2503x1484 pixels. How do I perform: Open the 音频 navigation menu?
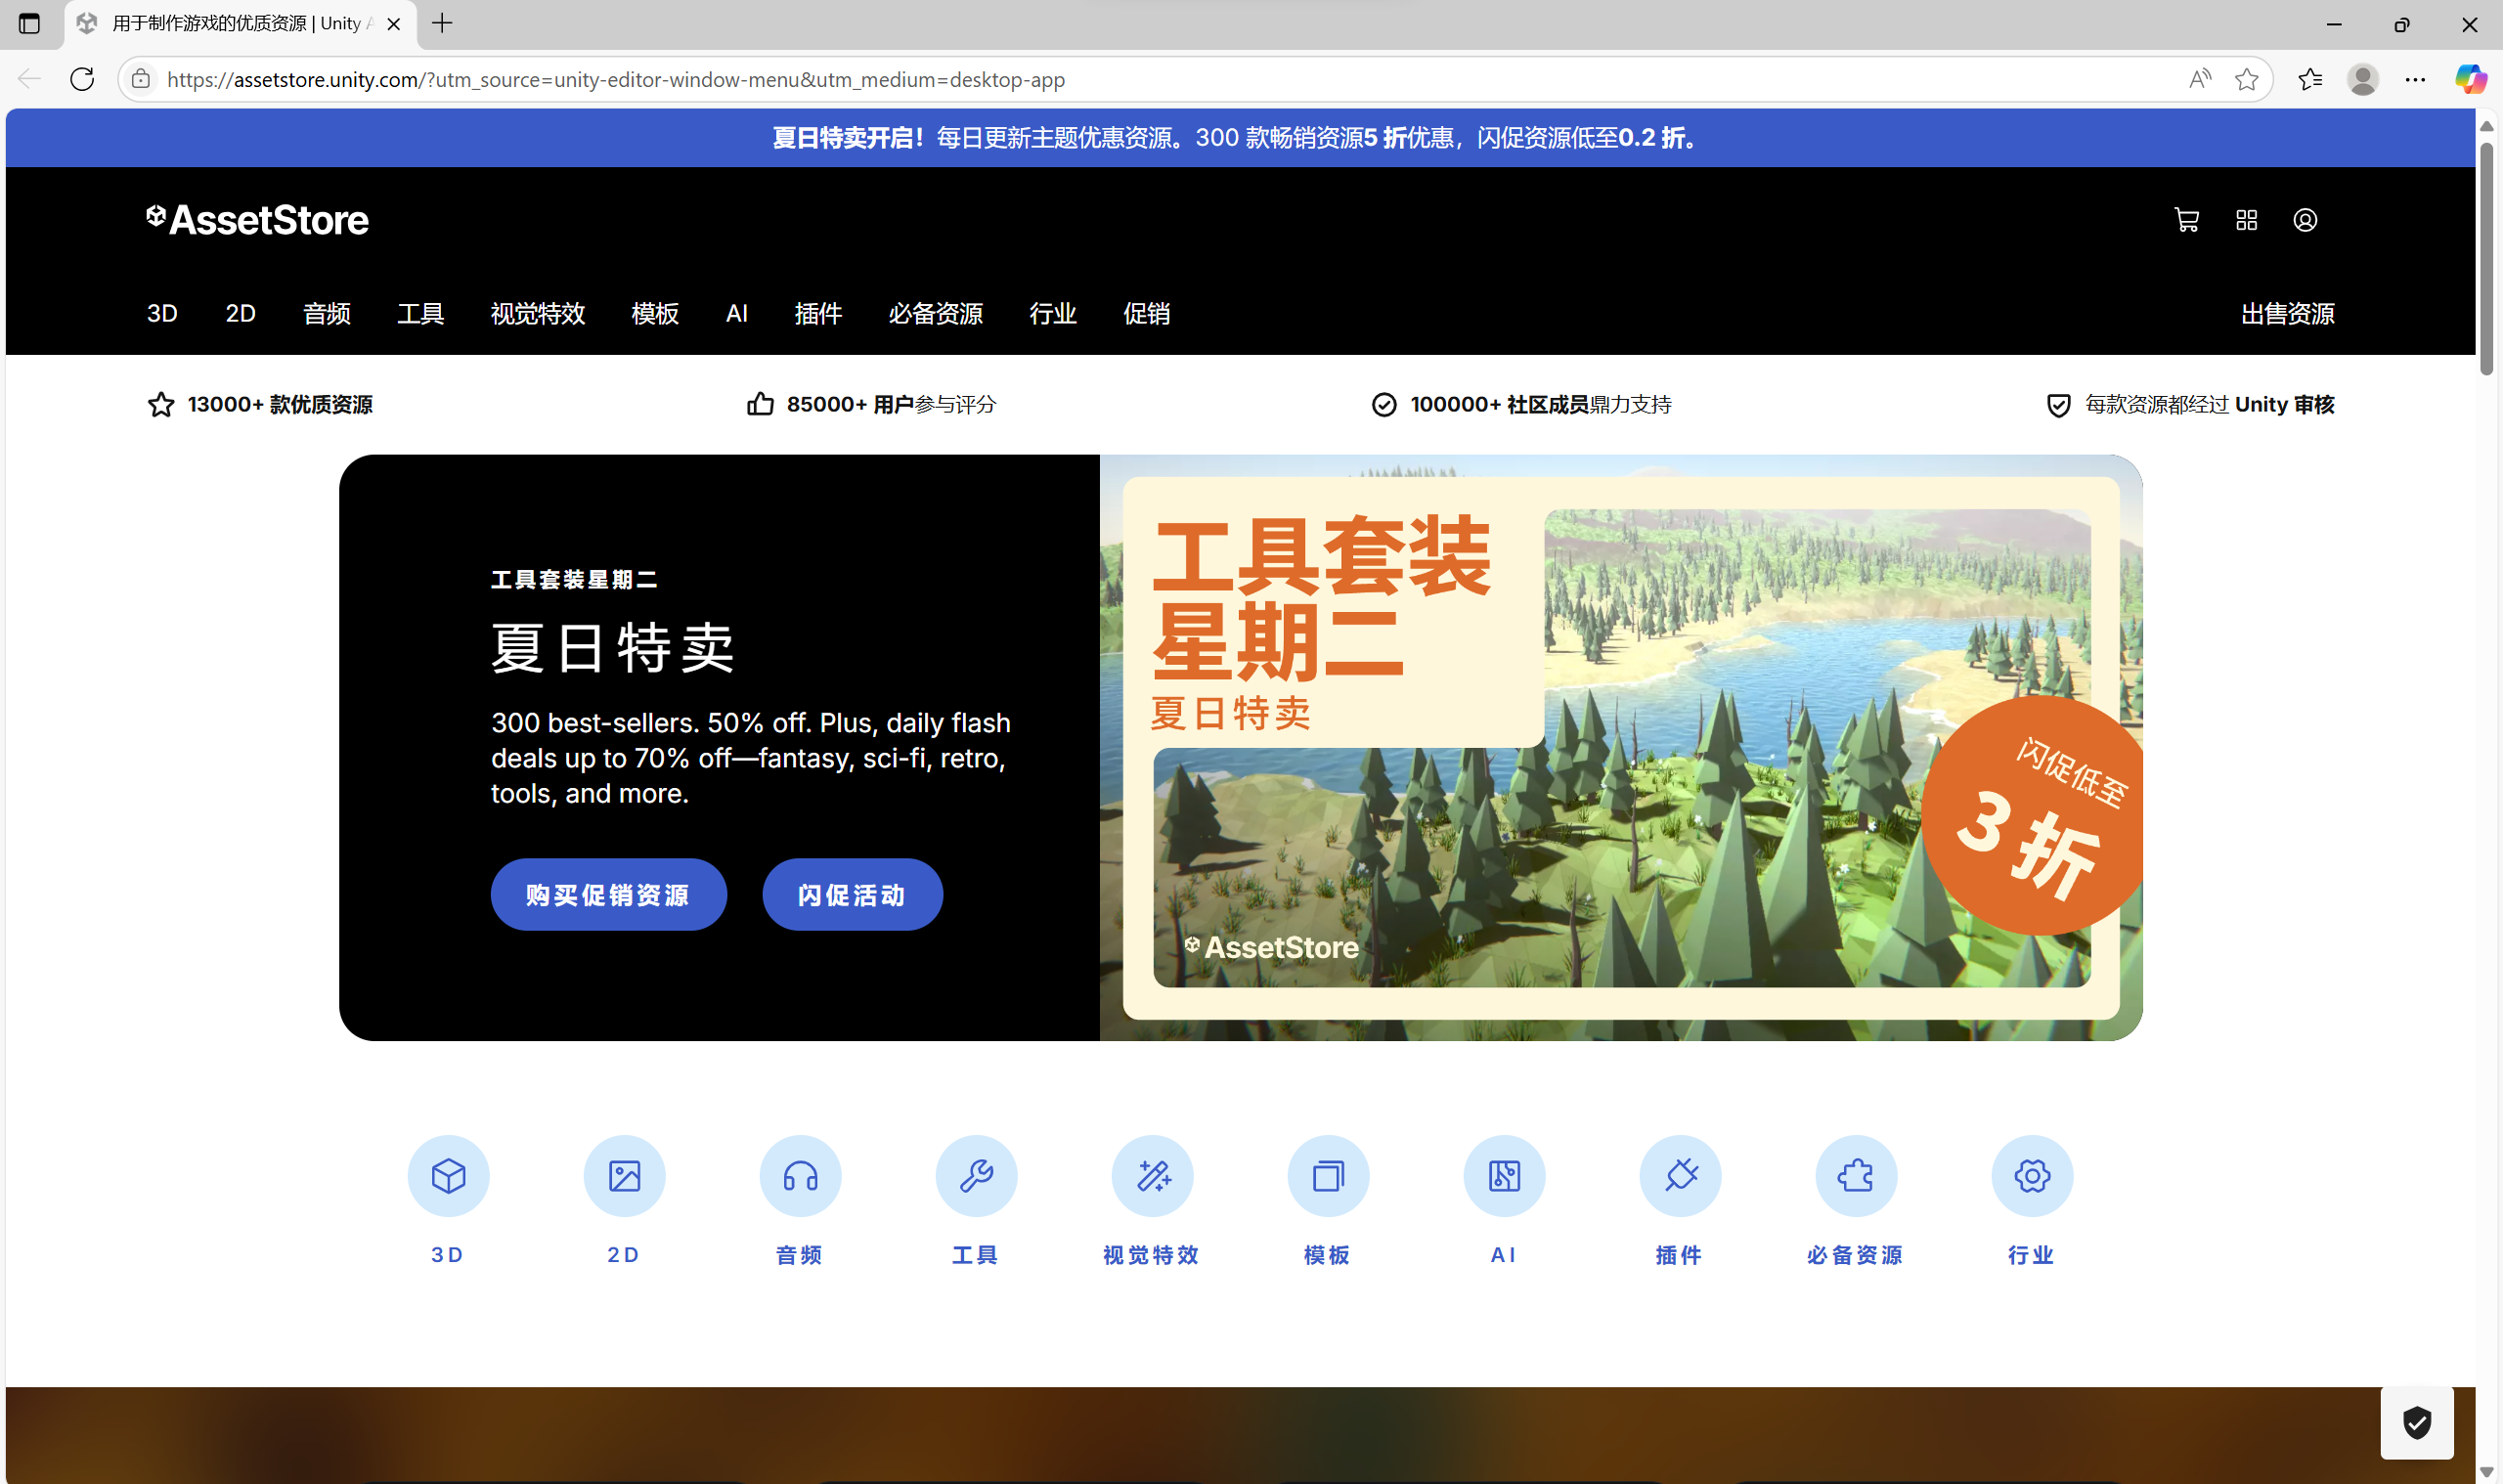(327, 314)
